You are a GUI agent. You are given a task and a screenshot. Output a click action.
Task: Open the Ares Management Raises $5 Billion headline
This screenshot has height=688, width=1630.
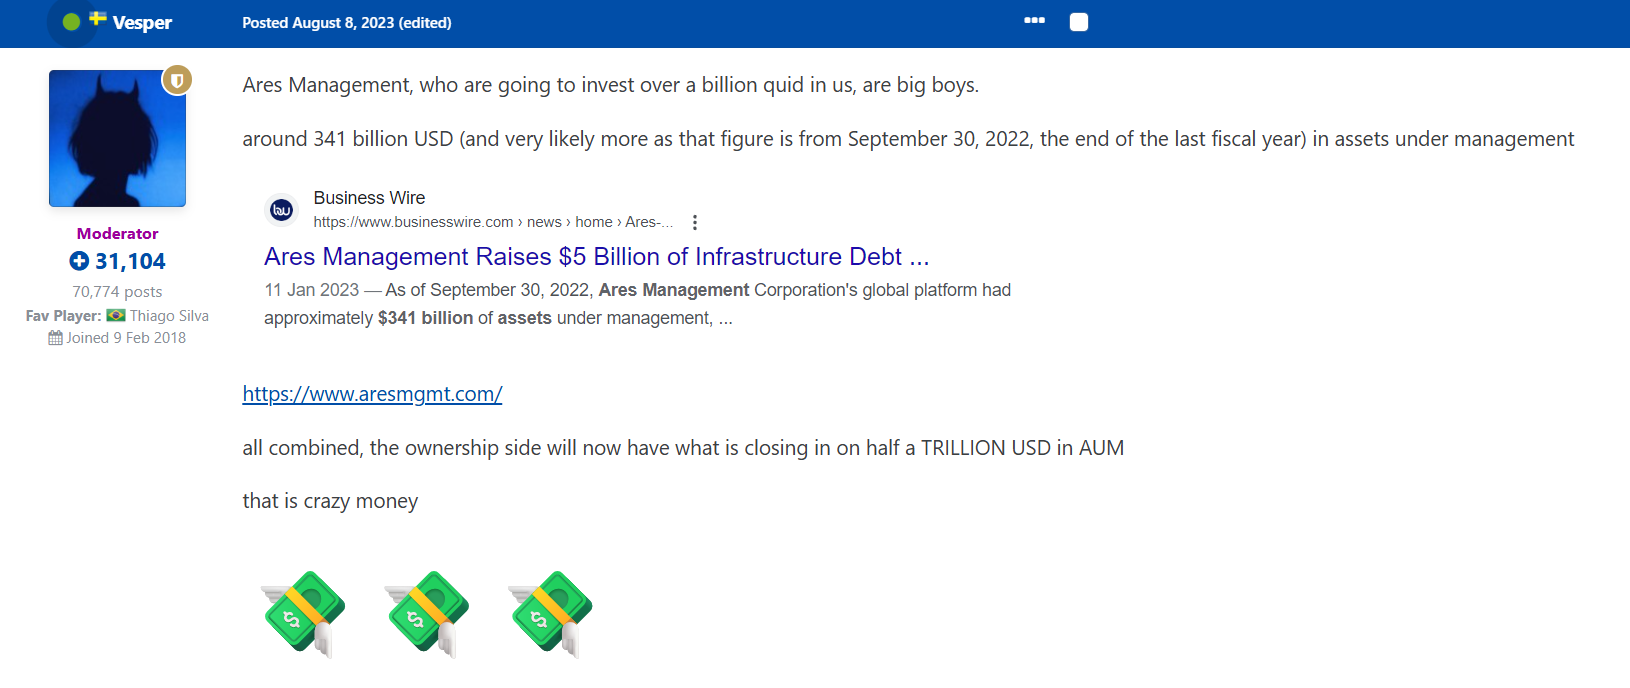(x=596, y=257)
